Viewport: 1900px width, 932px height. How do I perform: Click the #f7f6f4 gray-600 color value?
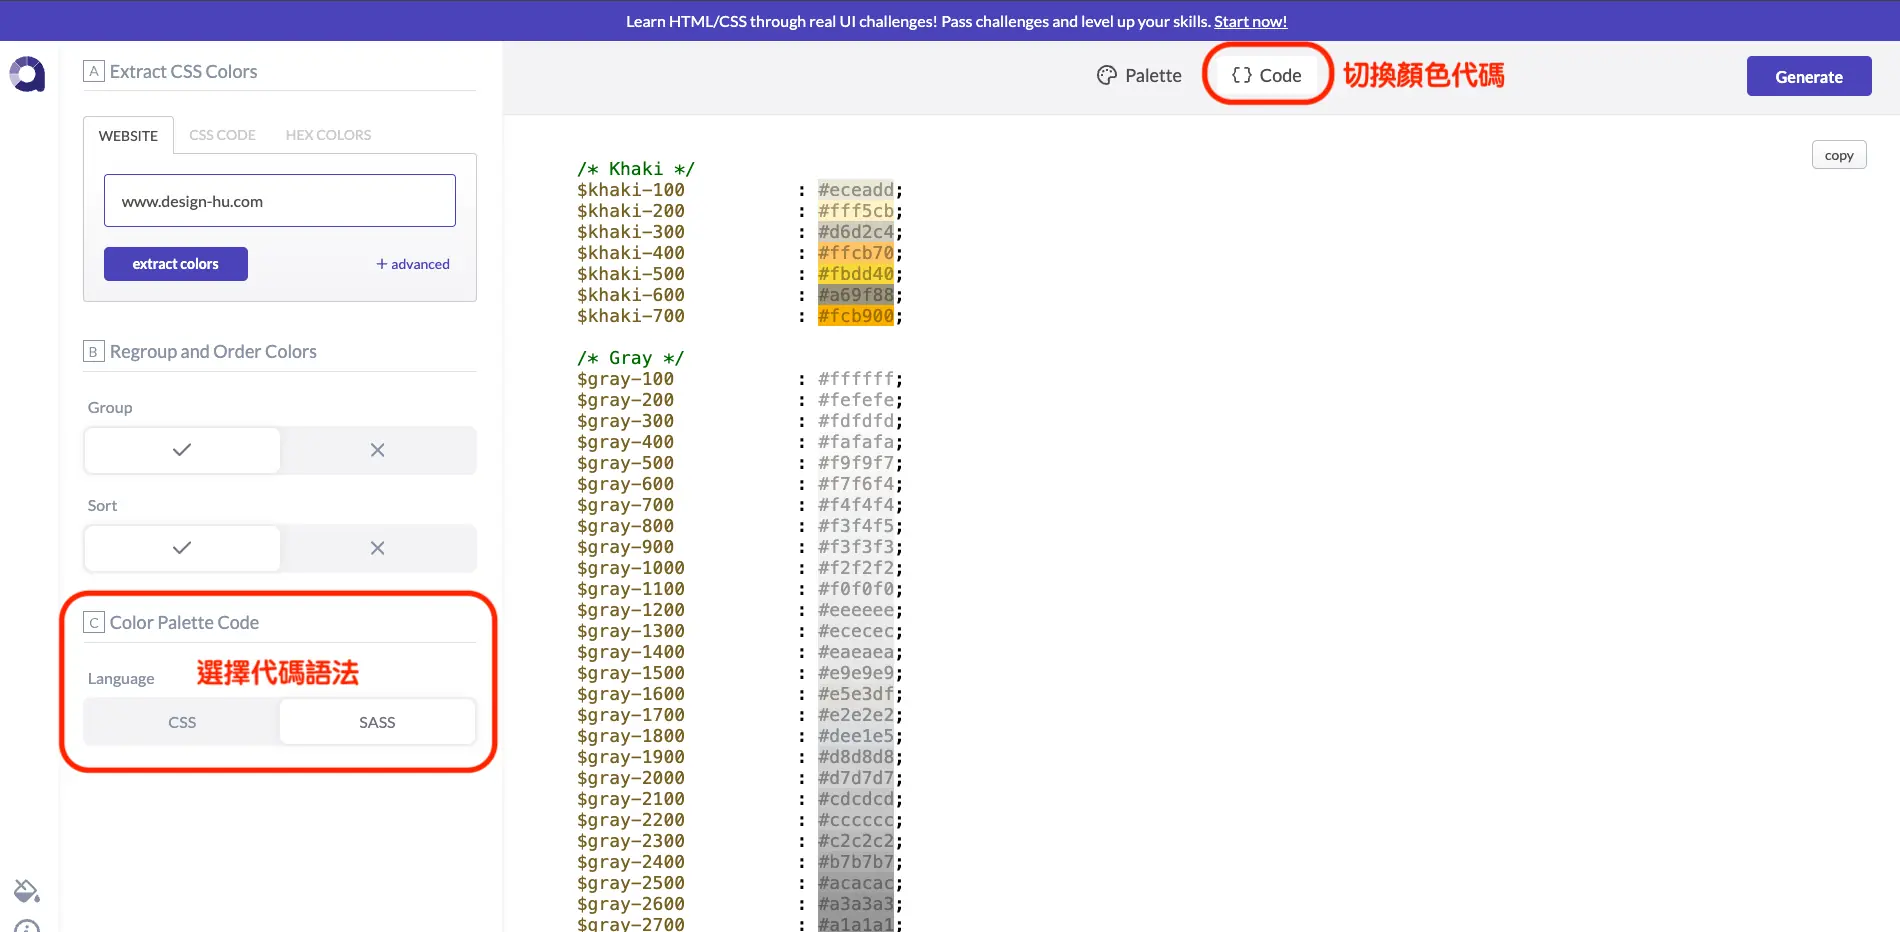(856, 484)
